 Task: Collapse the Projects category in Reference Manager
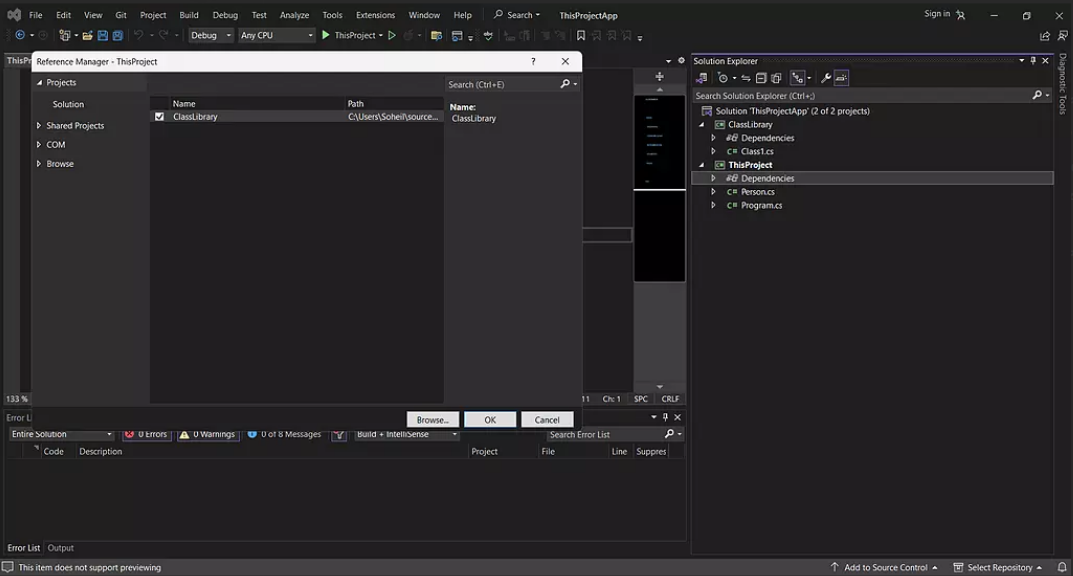coord(39,83)
